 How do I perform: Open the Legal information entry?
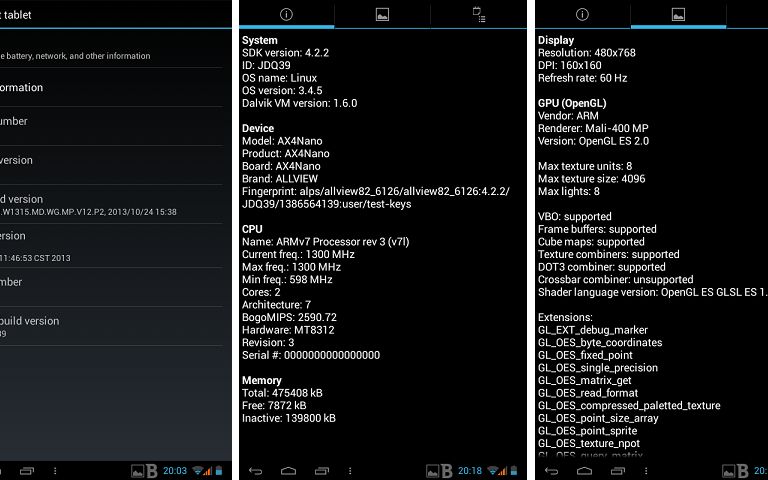pyautogui.click(x=60, y=88)
